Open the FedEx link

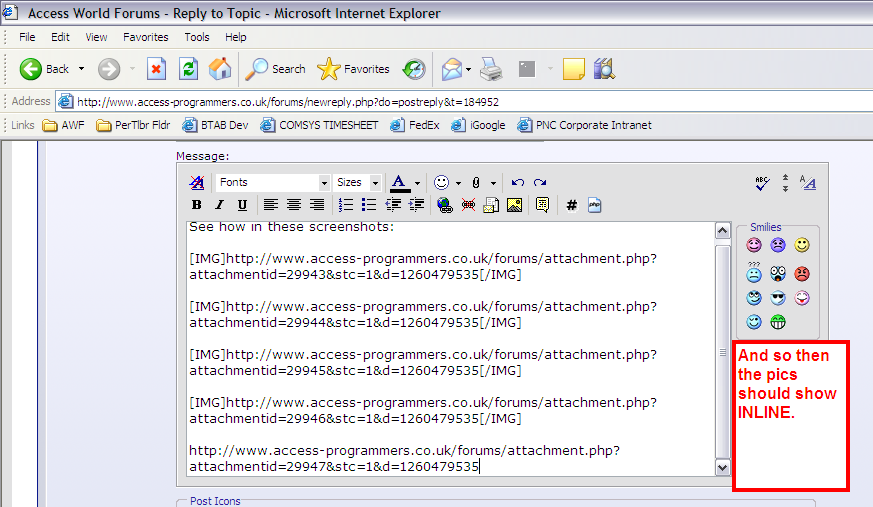click(415, 125)
